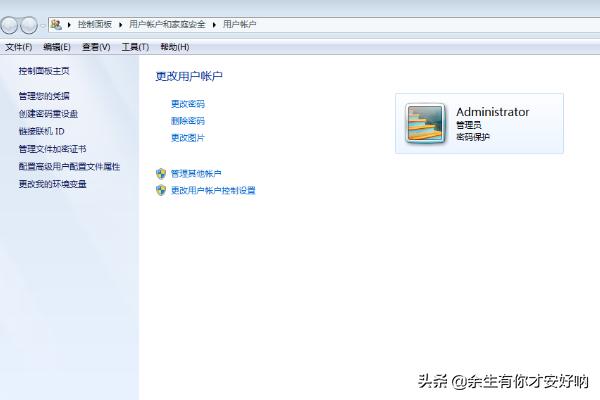Viewport: 600px width, 400px height.
Task: Open 更改我的环境变量 in the sidebar
Action: (52, 184)
